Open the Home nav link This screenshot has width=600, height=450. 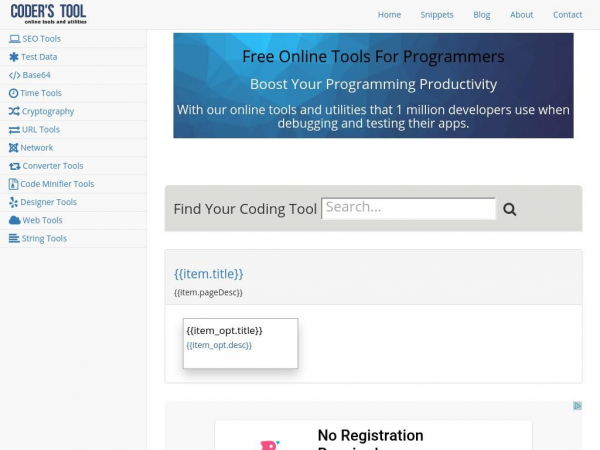[x=389, y=15]
